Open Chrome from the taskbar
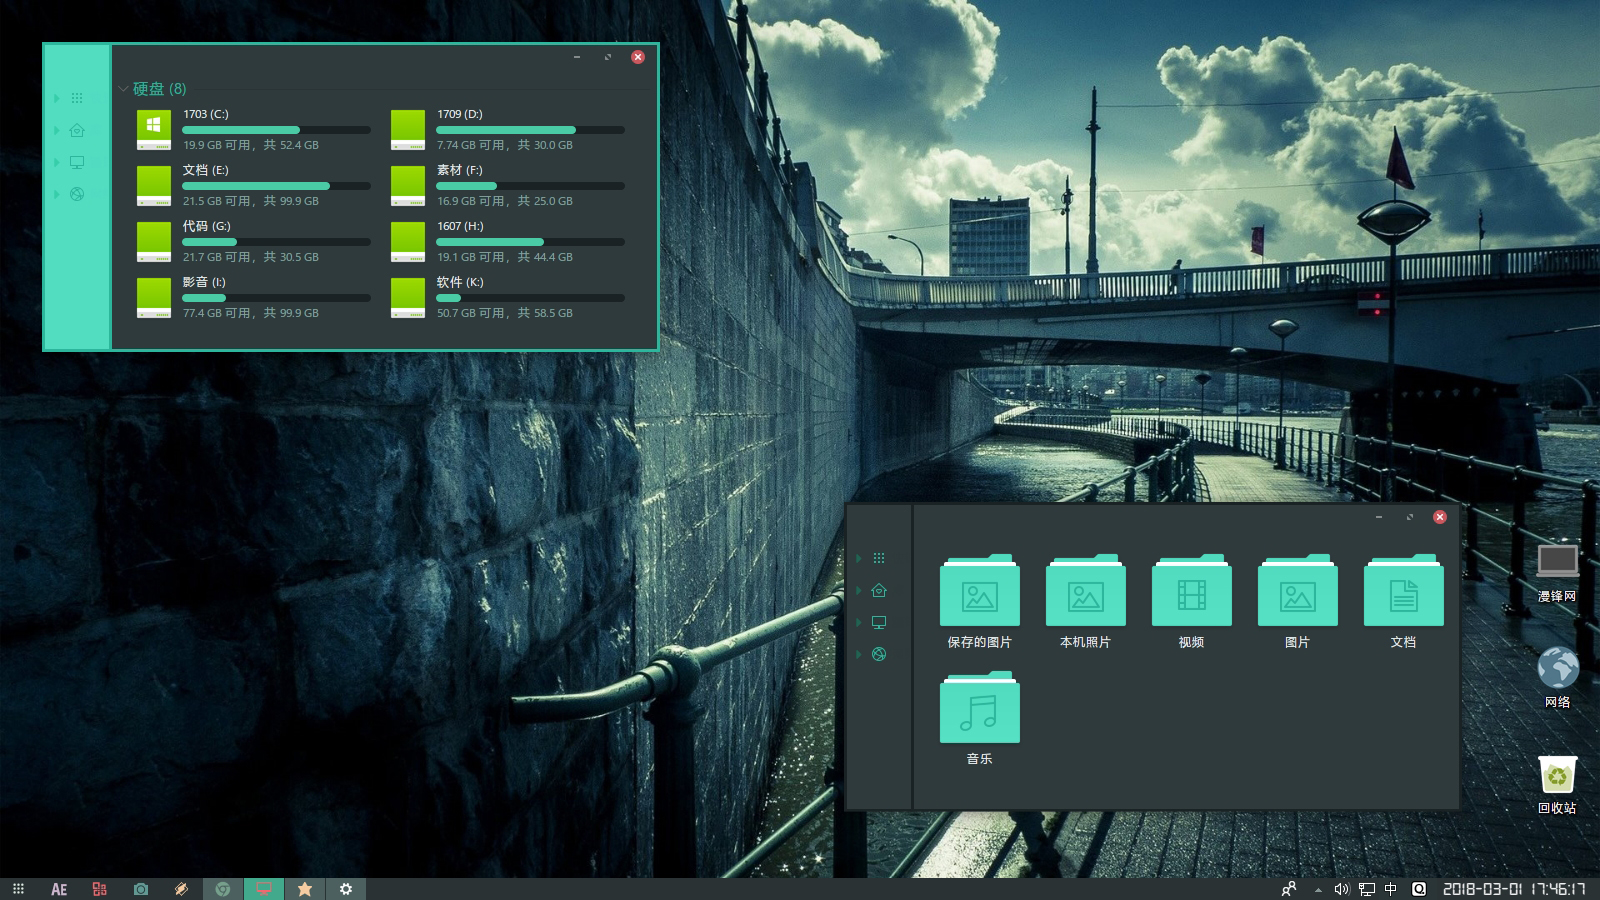 223,889
